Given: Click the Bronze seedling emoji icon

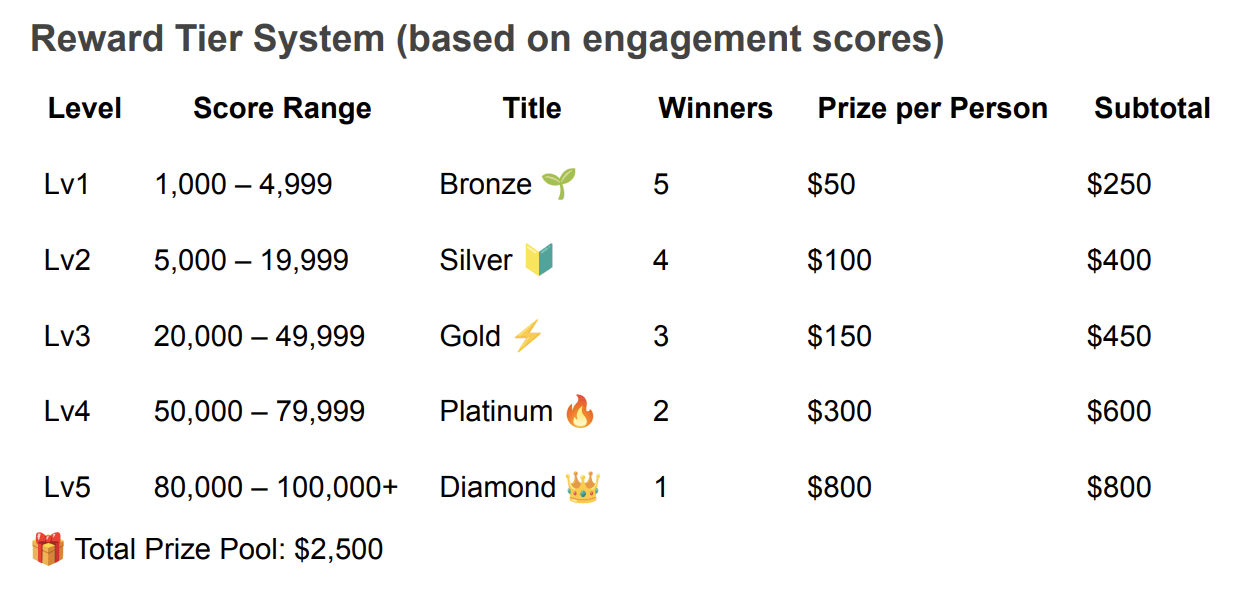Looking at the screenshot, I should coord(559,184).
